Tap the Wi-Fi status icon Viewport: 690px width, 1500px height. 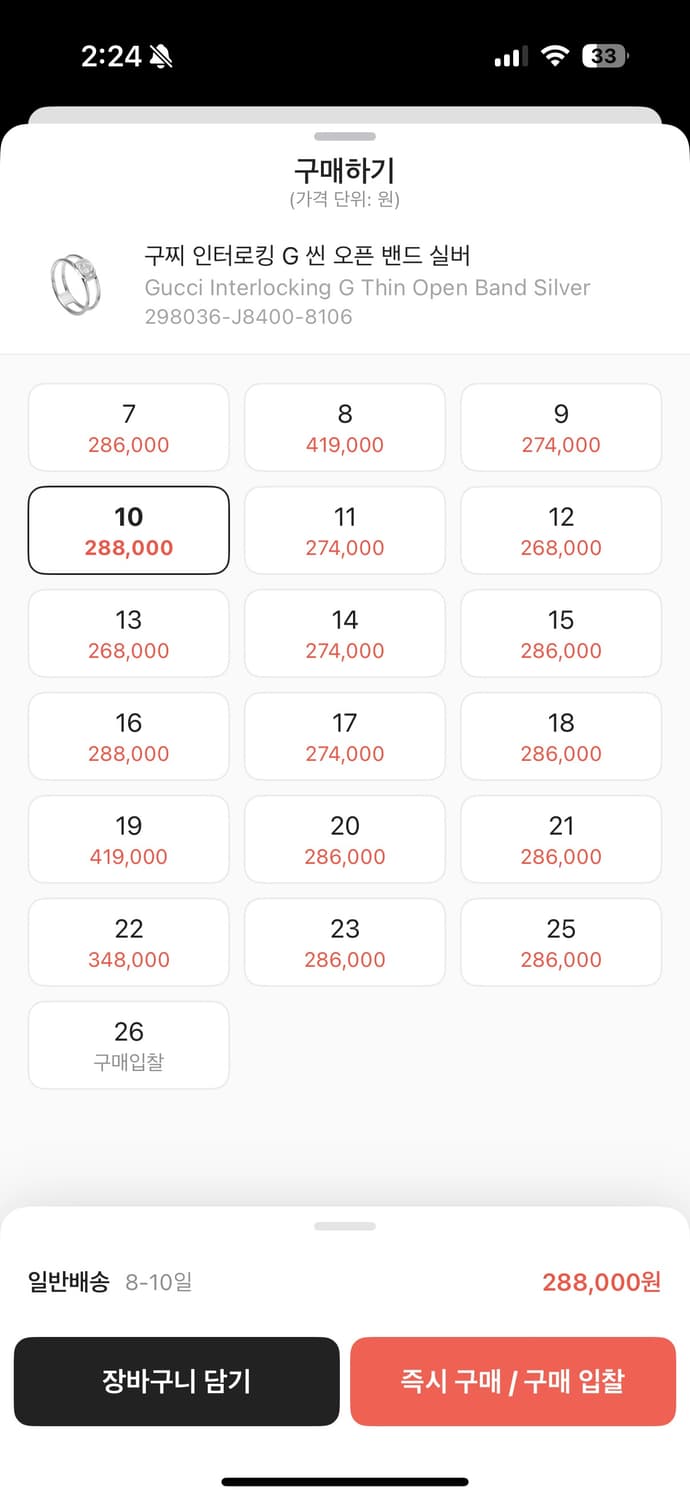(x=554, y=56)
